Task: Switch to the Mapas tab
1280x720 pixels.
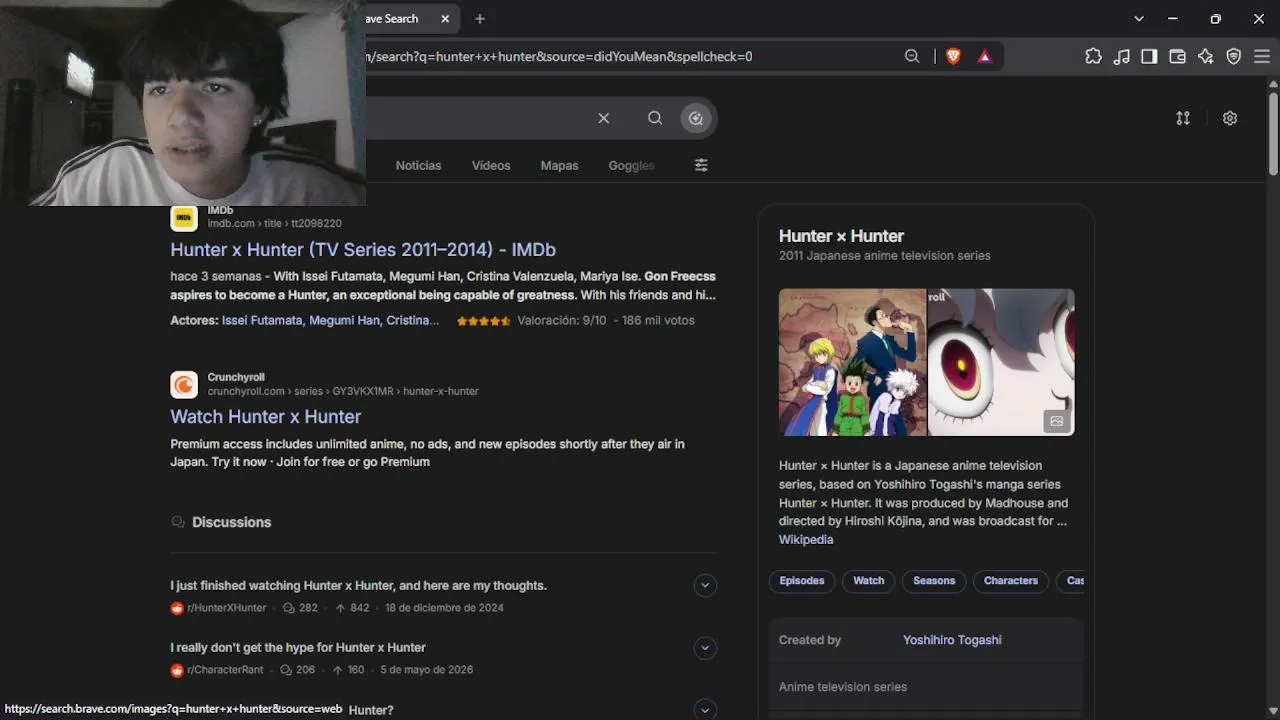Action: tap(559, 166)
